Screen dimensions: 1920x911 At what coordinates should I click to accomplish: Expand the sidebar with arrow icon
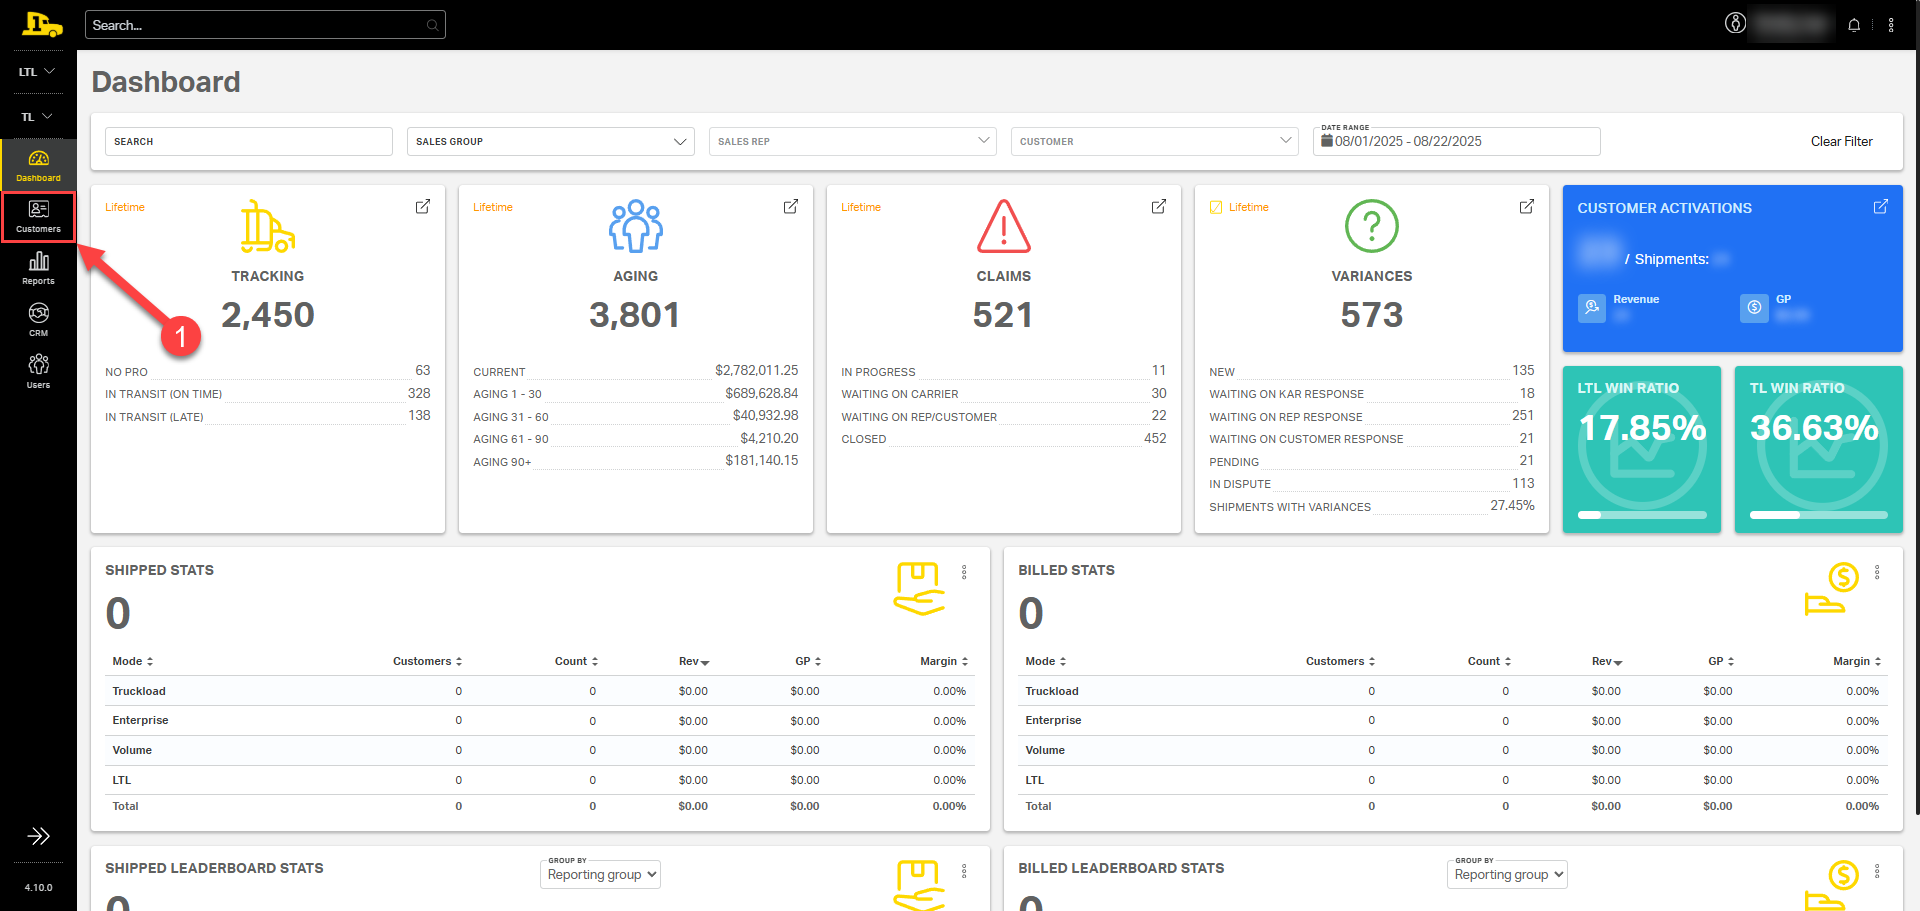click(x=38, y=836)
